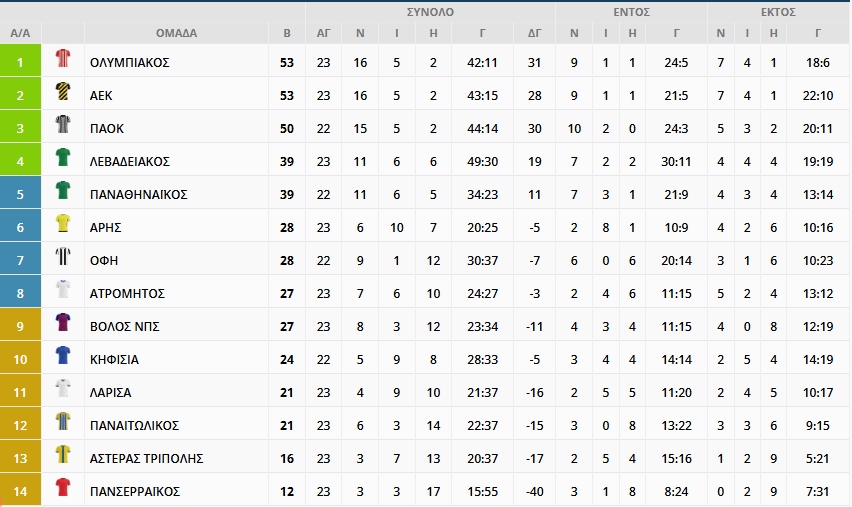Select the ΕΚΤΟΣ header section
The height and width of the screenshot is (507, 852).
(778, 12)
